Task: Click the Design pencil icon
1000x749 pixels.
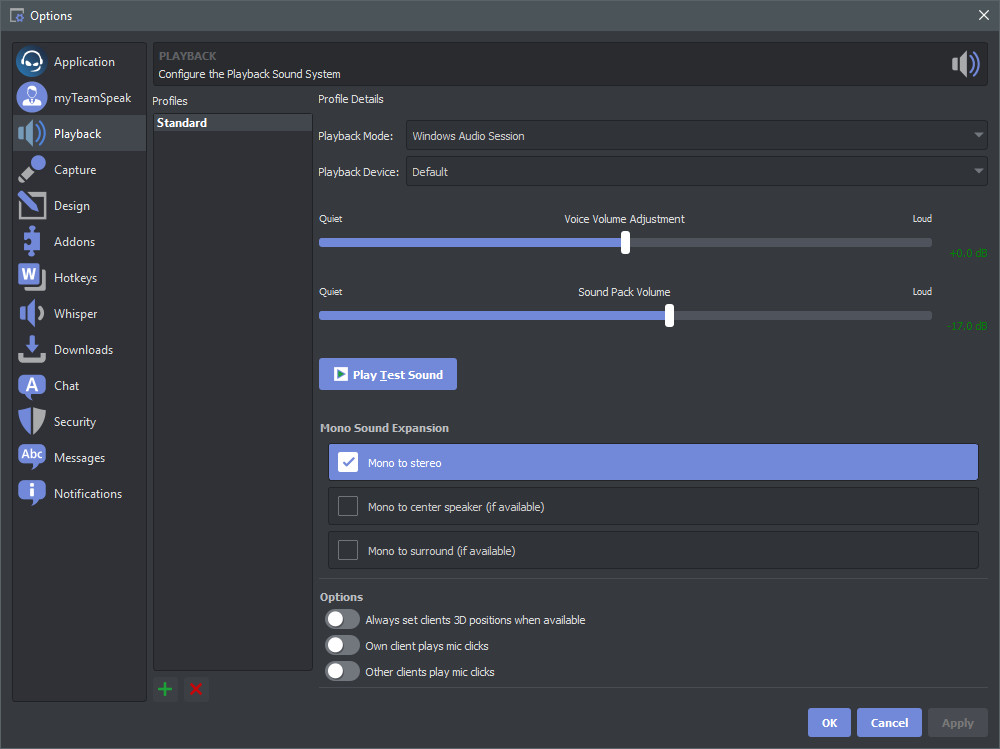Action: 31,205
